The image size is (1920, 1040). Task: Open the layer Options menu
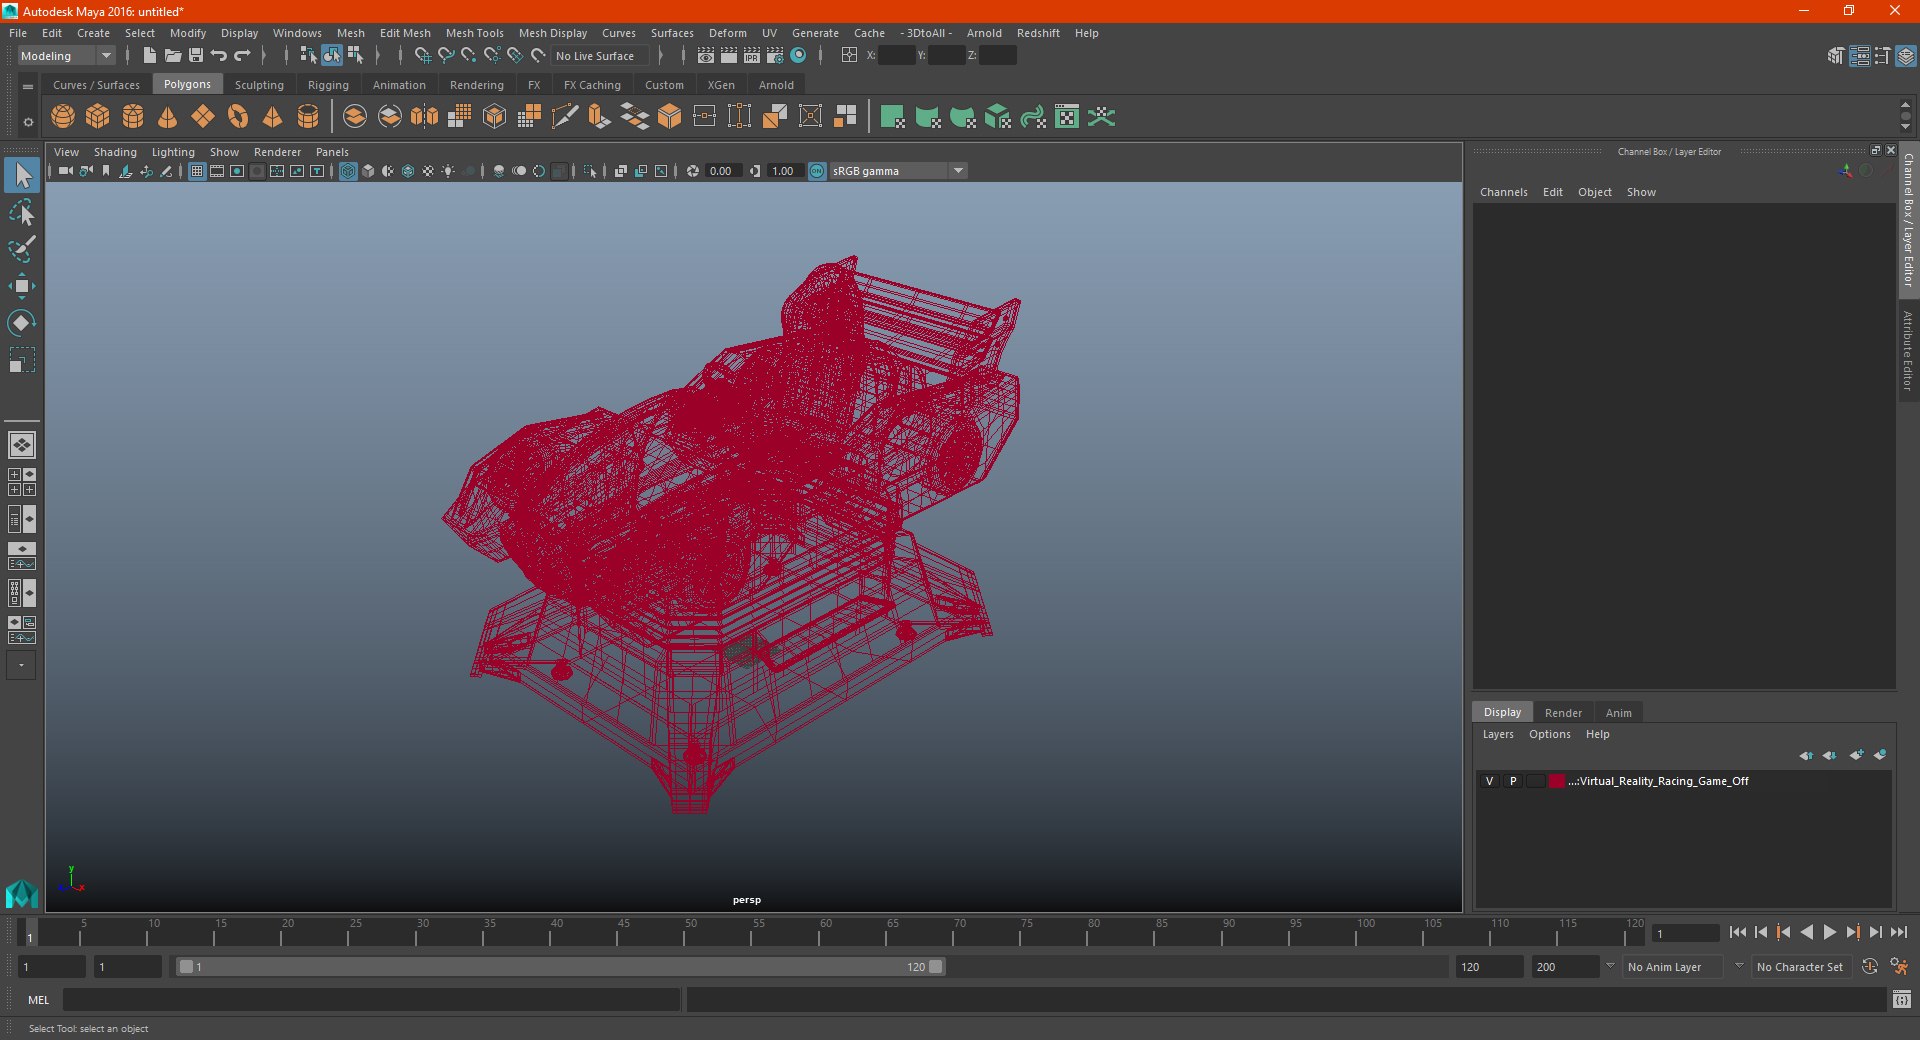[x=1549, y=734]
